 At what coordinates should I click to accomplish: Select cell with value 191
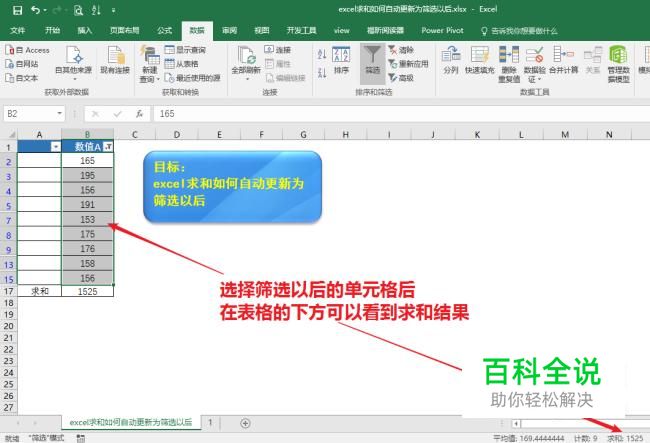click(x=87, y=205)
